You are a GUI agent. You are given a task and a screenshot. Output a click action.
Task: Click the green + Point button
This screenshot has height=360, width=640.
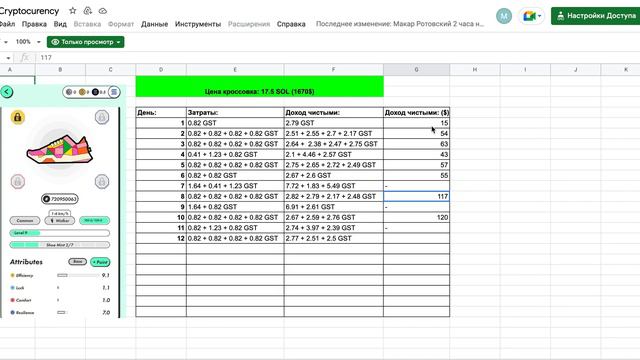tap(100, 262)
